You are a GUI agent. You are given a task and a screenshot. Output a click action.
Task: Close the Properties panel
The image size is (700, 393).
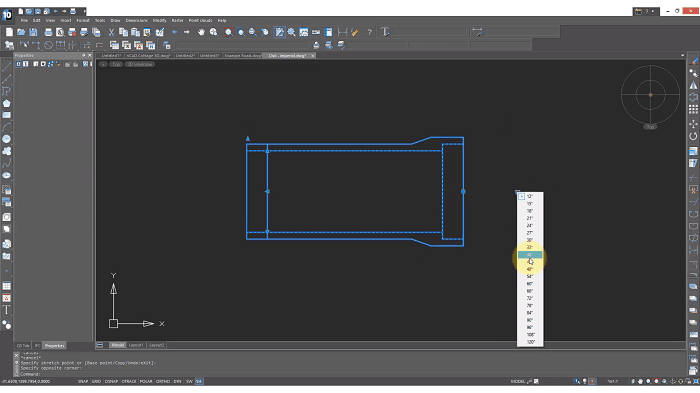pyautogui.click(x=90, y=55)
